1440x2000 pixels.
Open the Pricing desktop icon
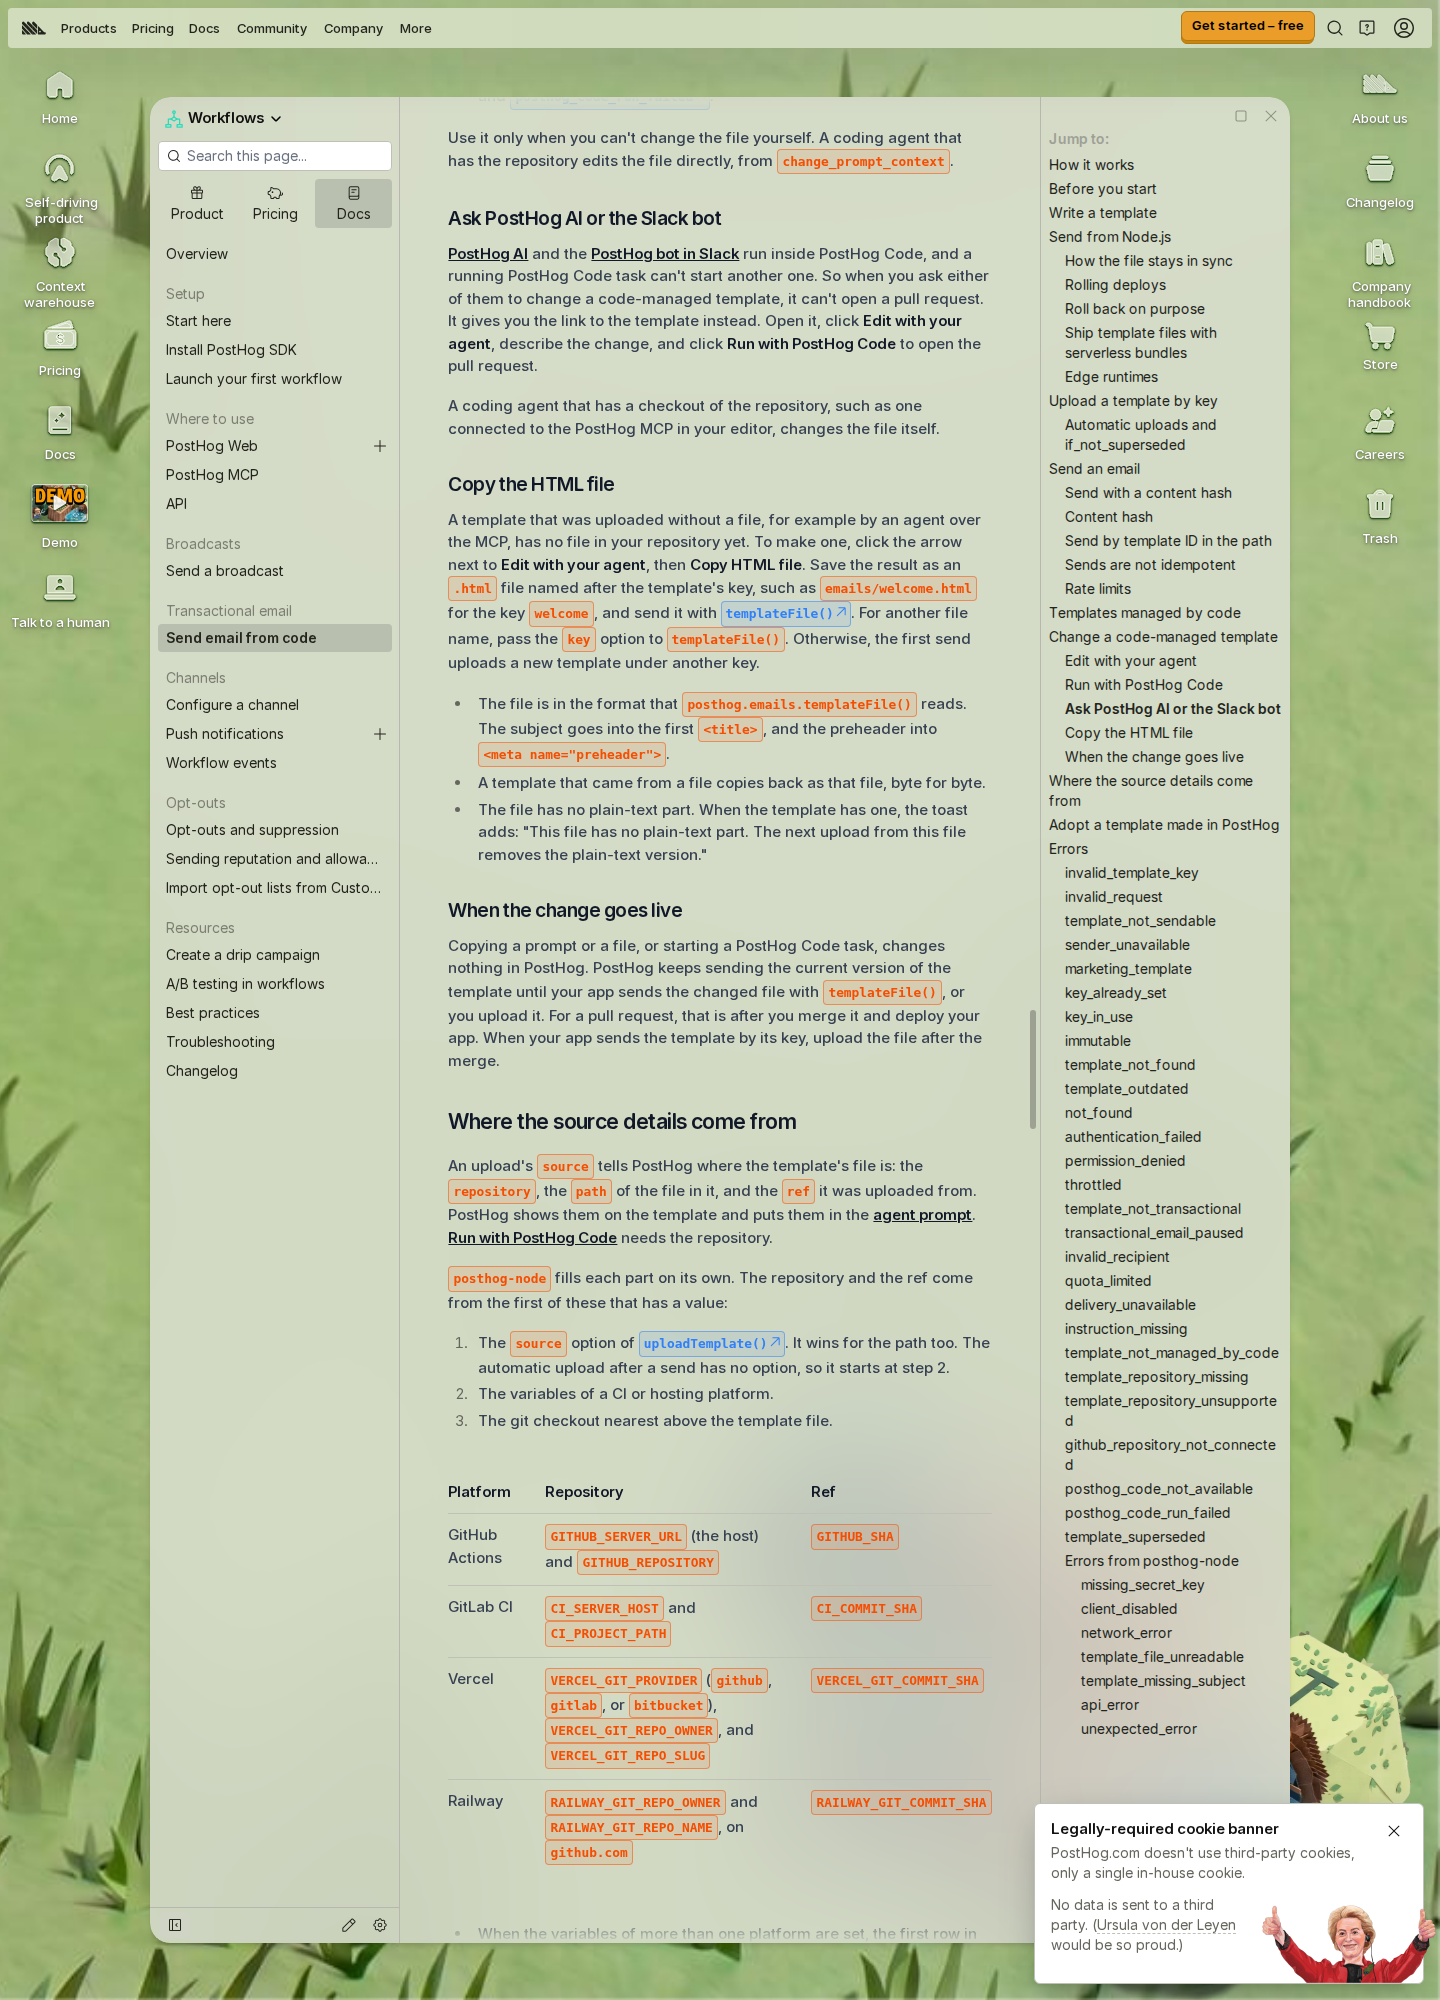click(x=59, y=349)
